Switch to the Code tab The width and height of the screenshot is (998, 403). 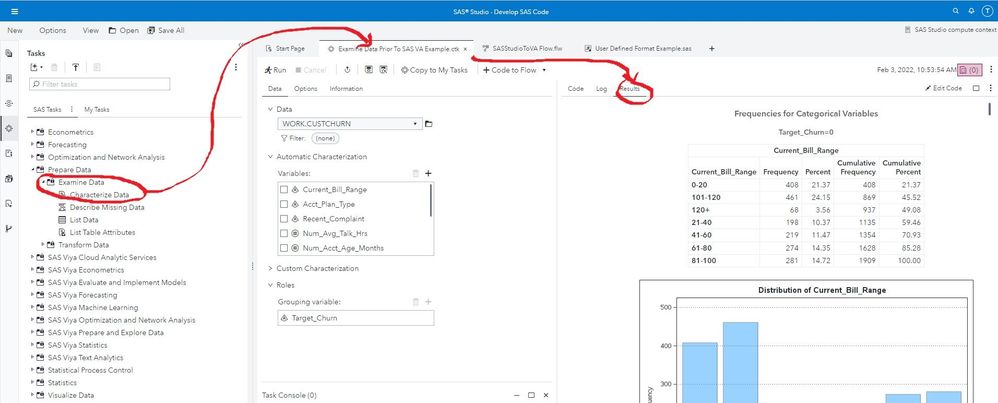575,88
